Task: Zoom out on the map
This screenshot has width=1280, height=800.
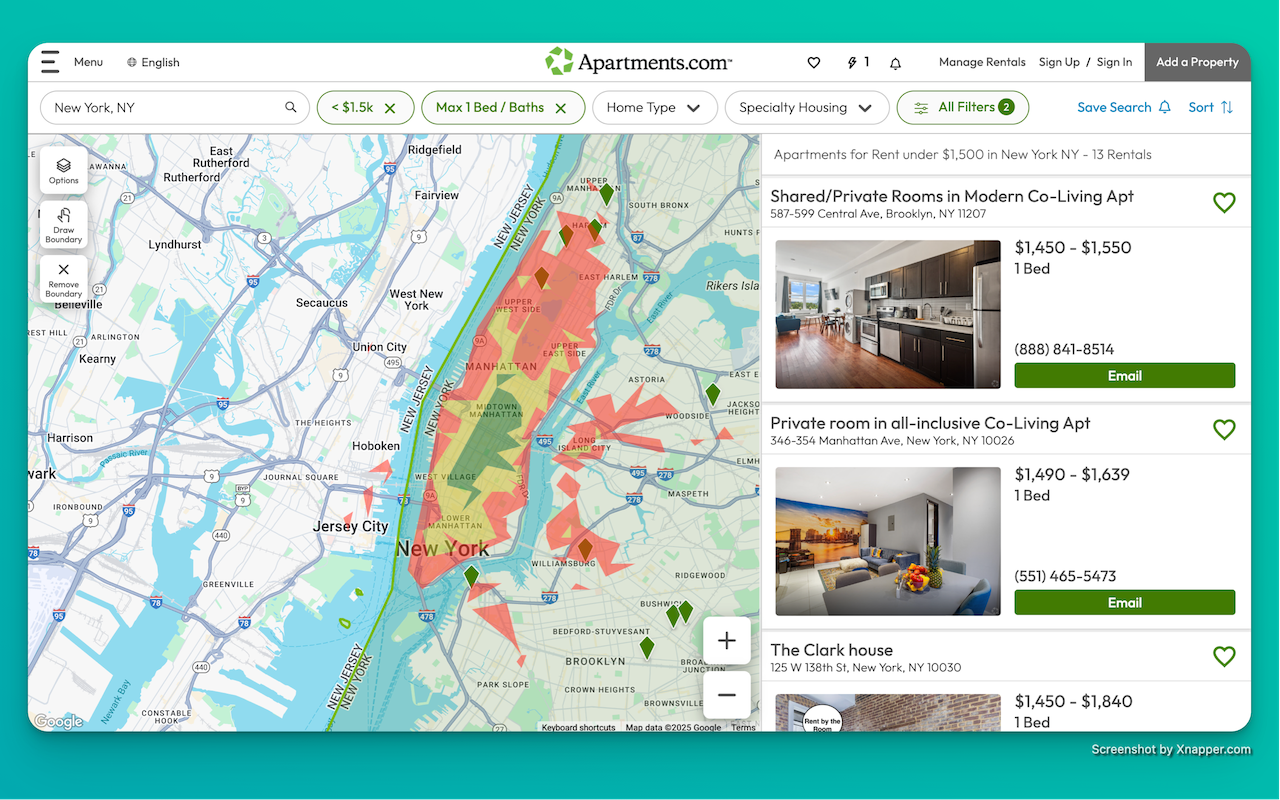Action: point(727,695)
